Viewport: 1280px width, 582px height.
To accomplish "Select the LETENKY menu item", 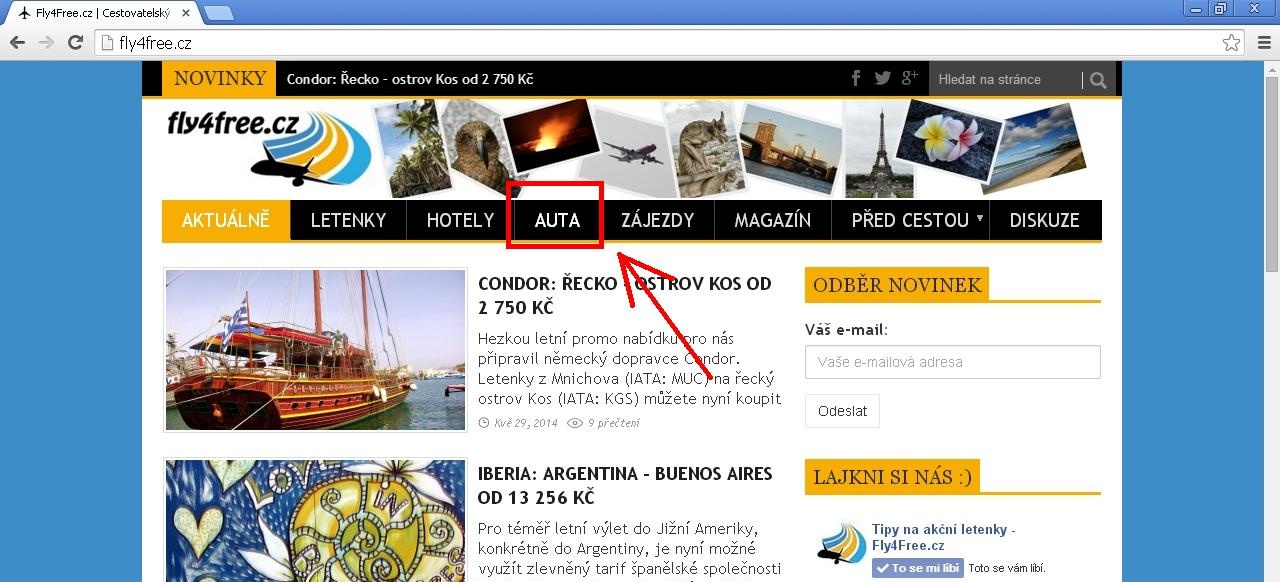I will pos(348,221).
